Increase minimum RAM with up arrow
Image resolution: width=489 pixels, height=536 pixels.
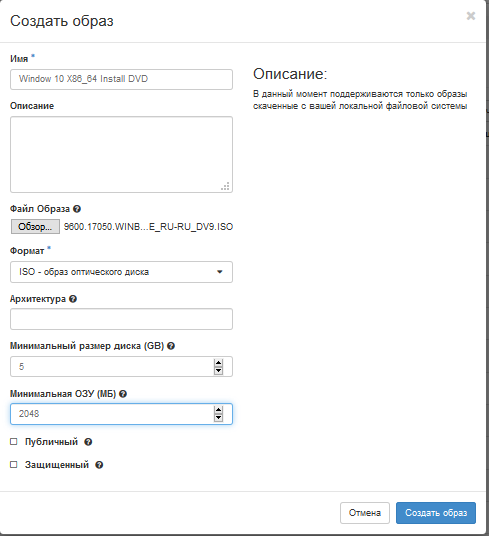[x=218, y=410]
